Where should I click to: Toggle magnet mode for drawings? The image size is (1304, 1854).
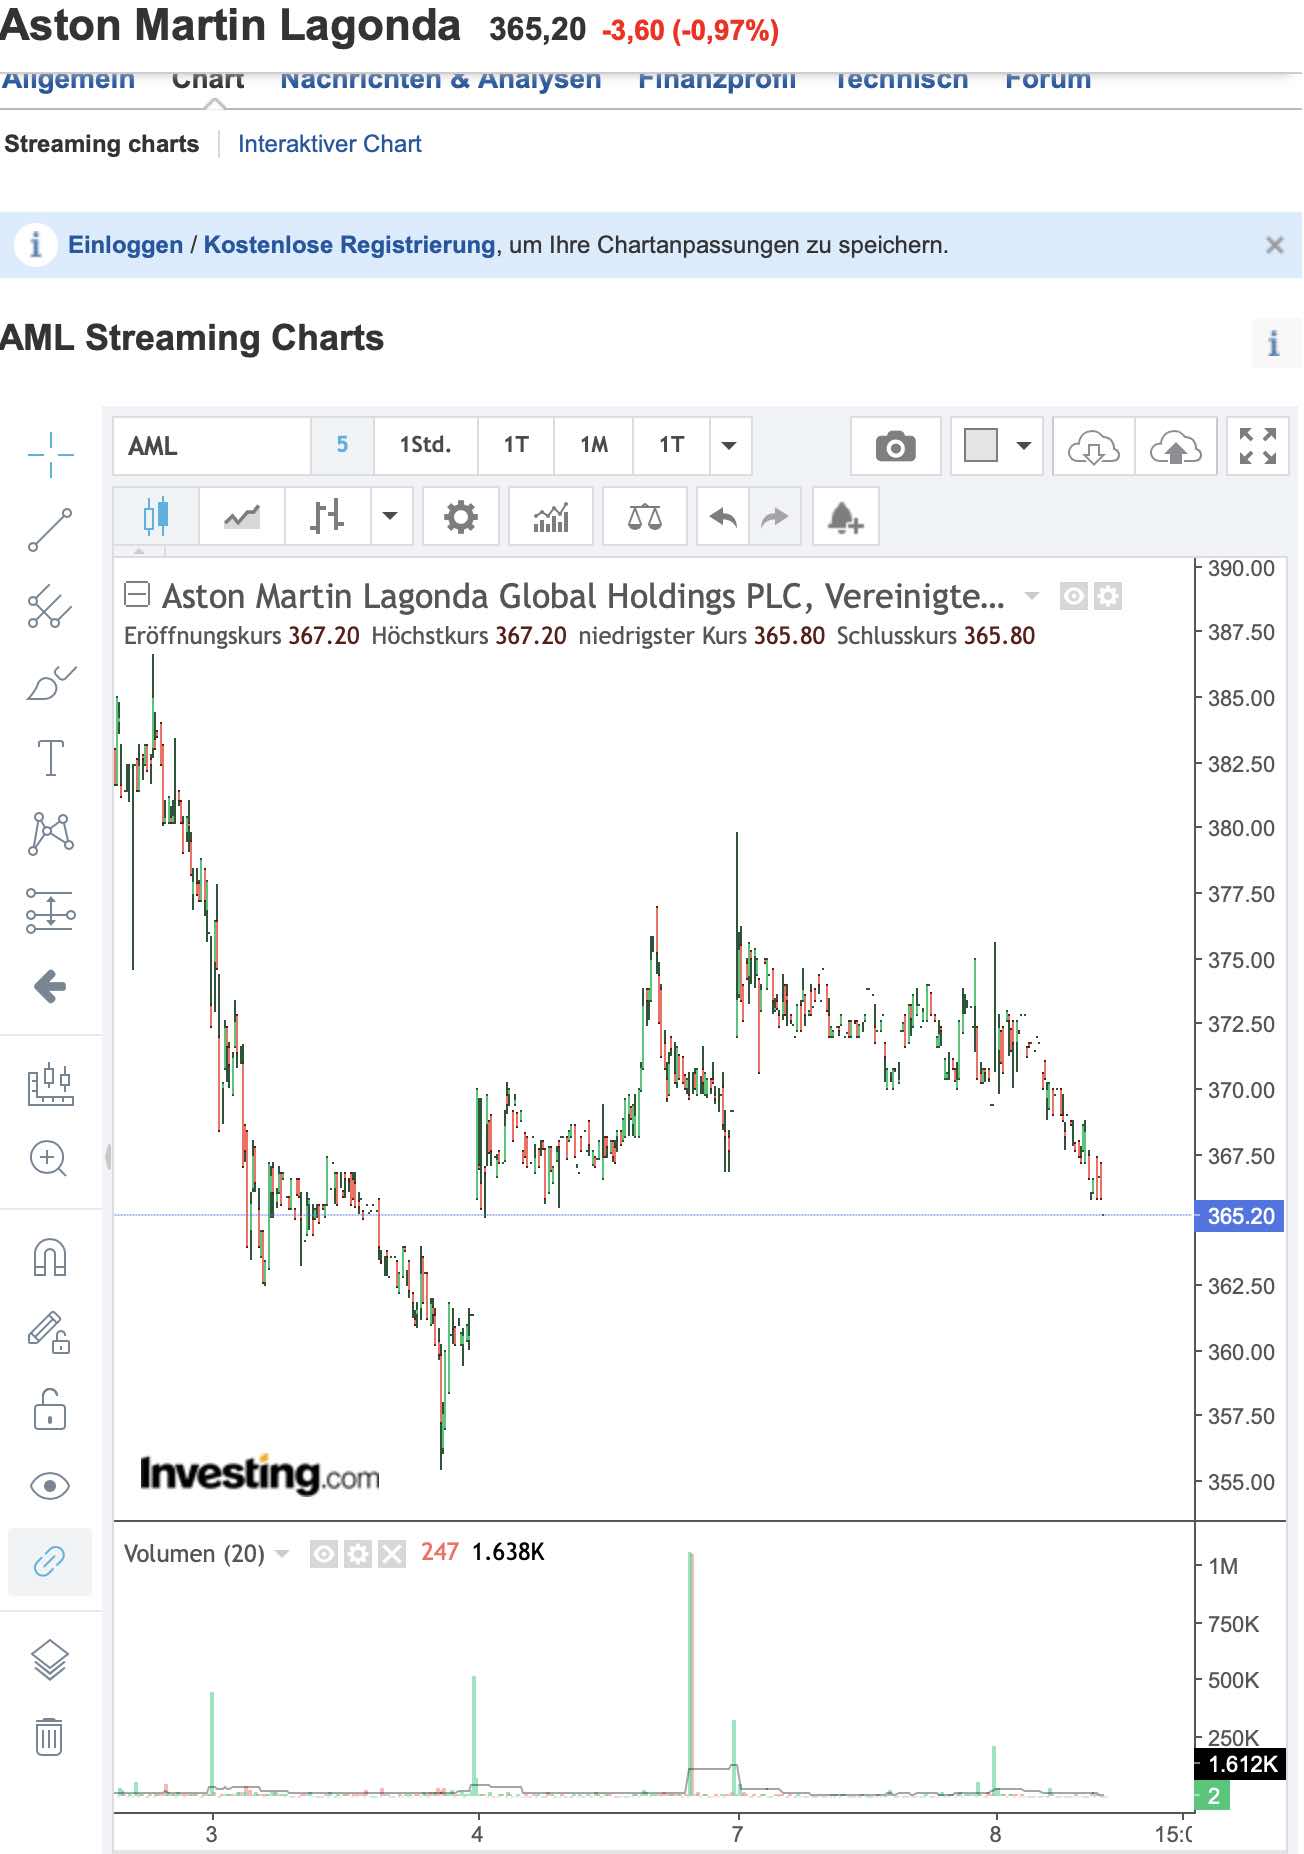(50, 1257)
